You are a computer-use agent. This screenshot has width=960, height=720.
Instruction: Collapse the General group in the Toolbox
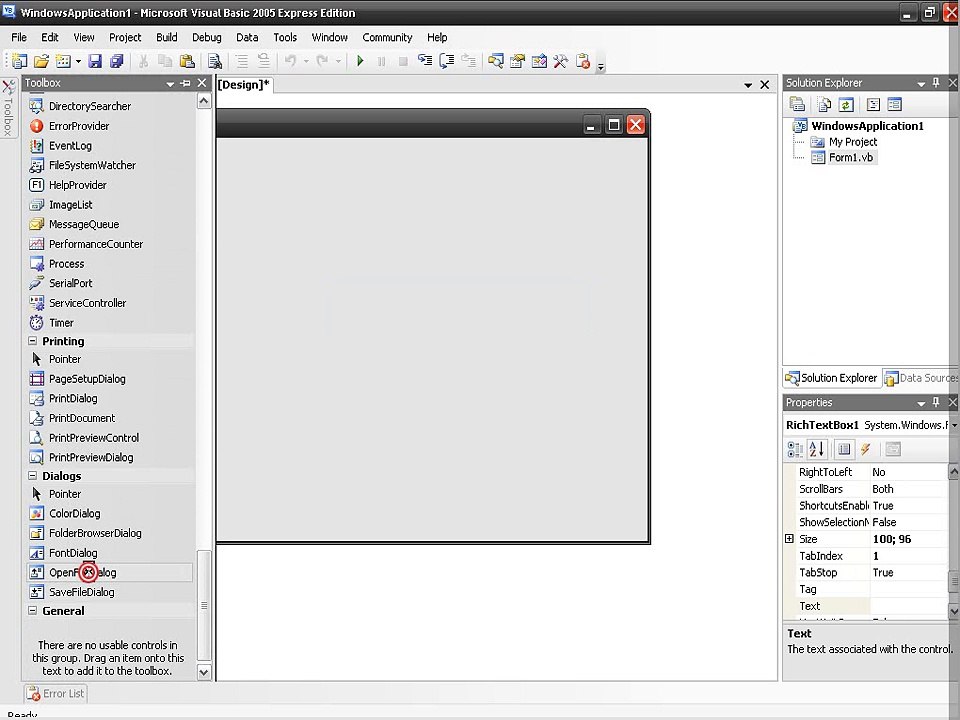click(32, 610)
